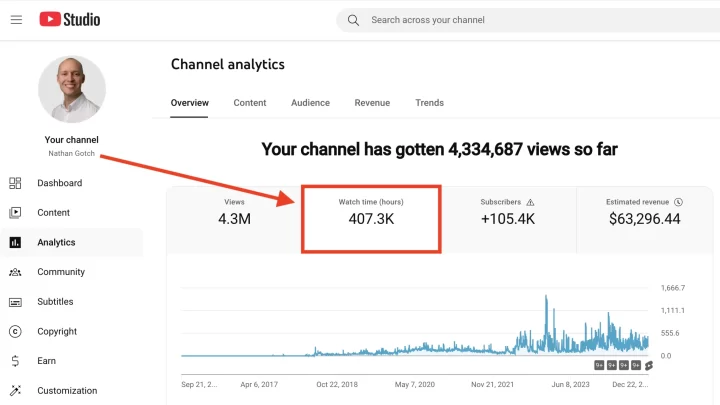Select the Watch time (hours) card
The image size is (720, 405).
pos(371,219)
